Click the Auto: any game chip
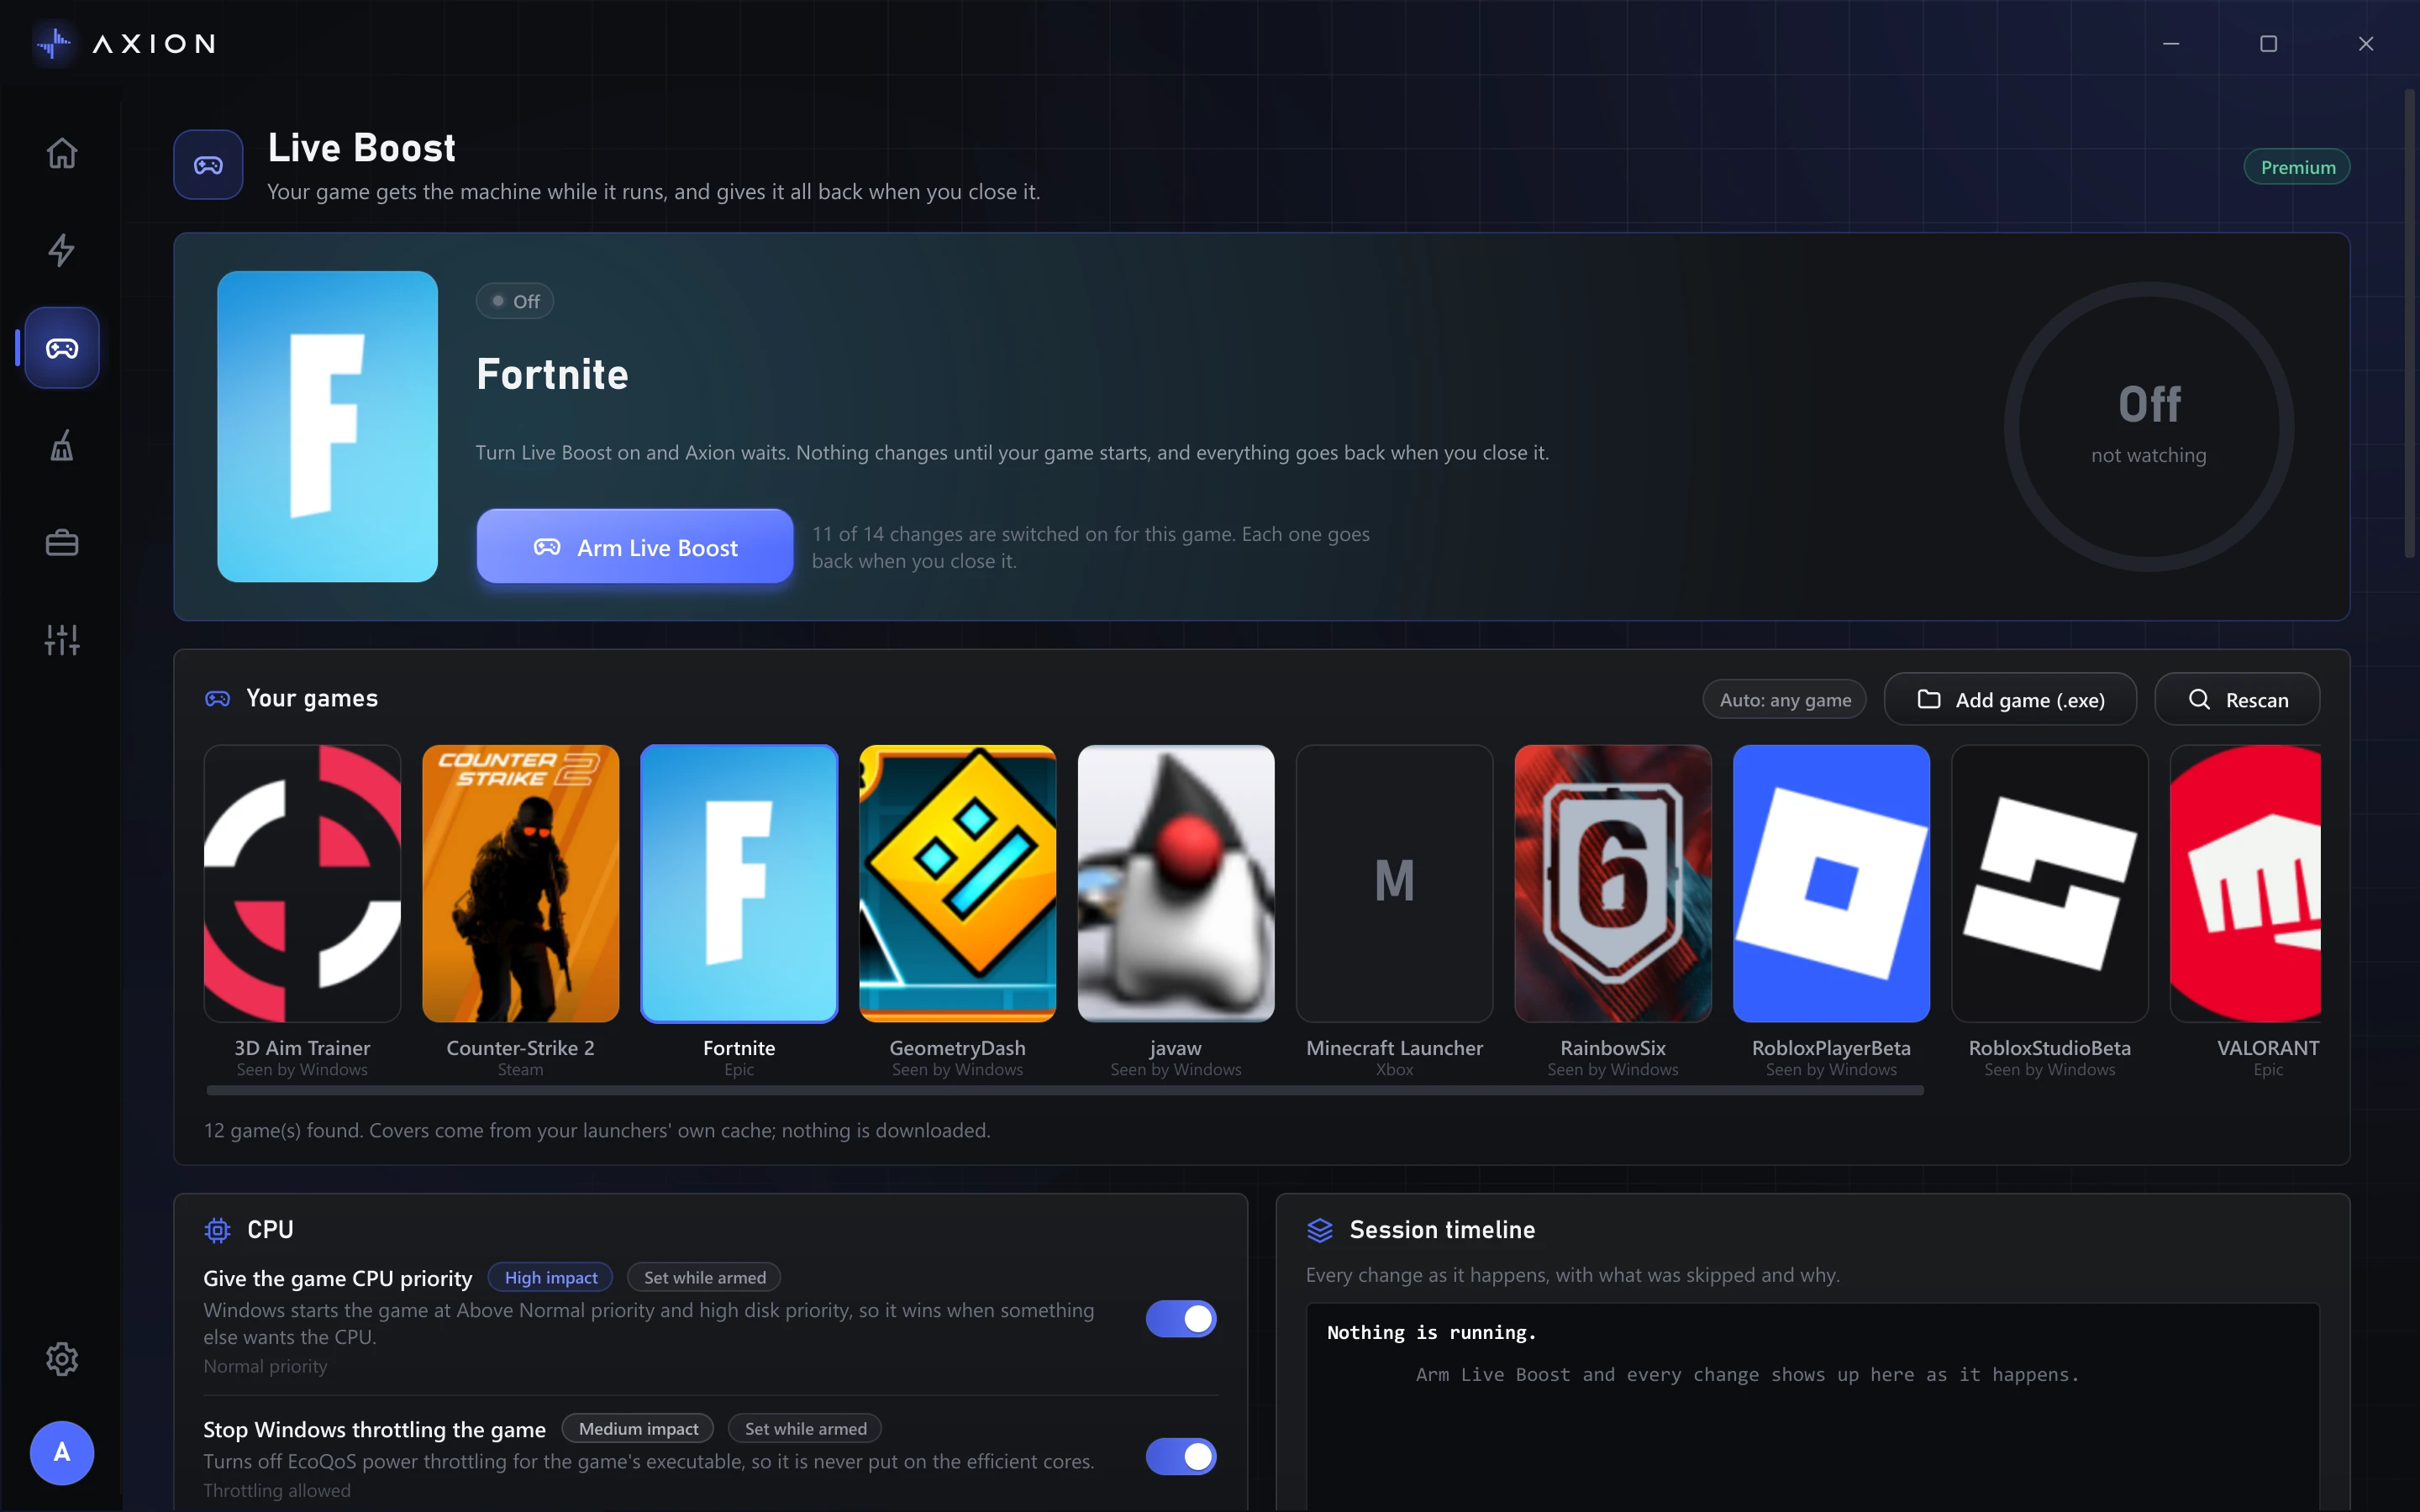The height and width of the screenshot is (1512, 2420). coord(1785,700)
